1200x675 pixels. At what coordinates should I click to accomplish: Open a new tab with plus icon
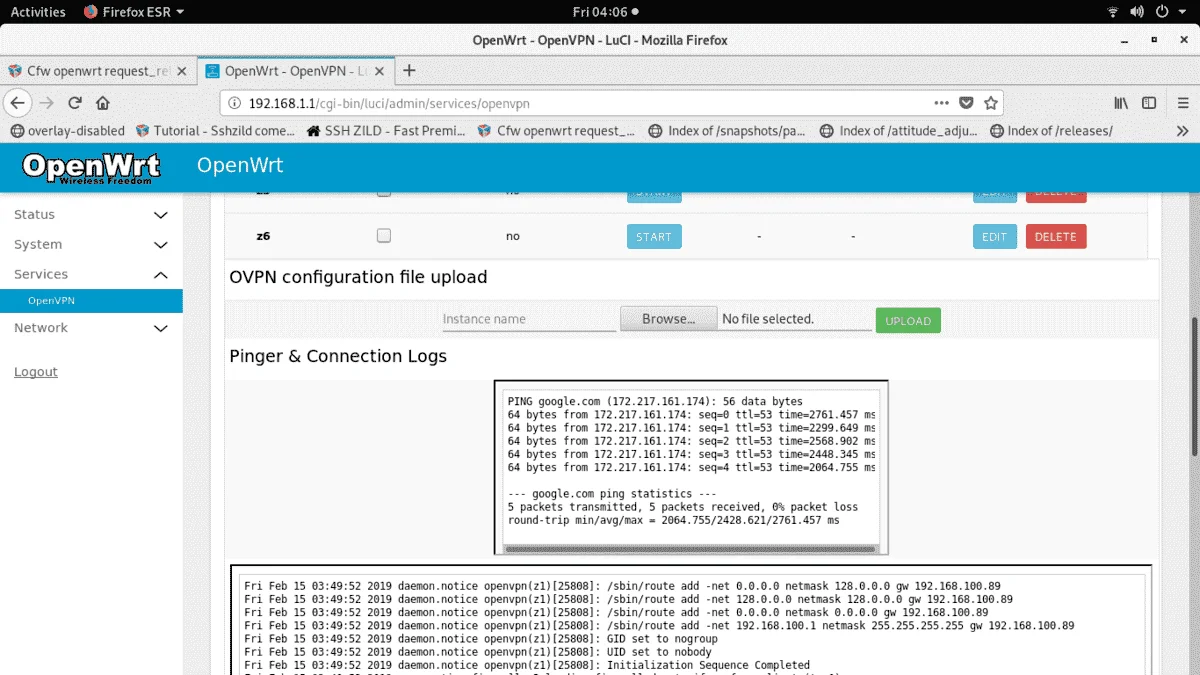click(409, 71)
